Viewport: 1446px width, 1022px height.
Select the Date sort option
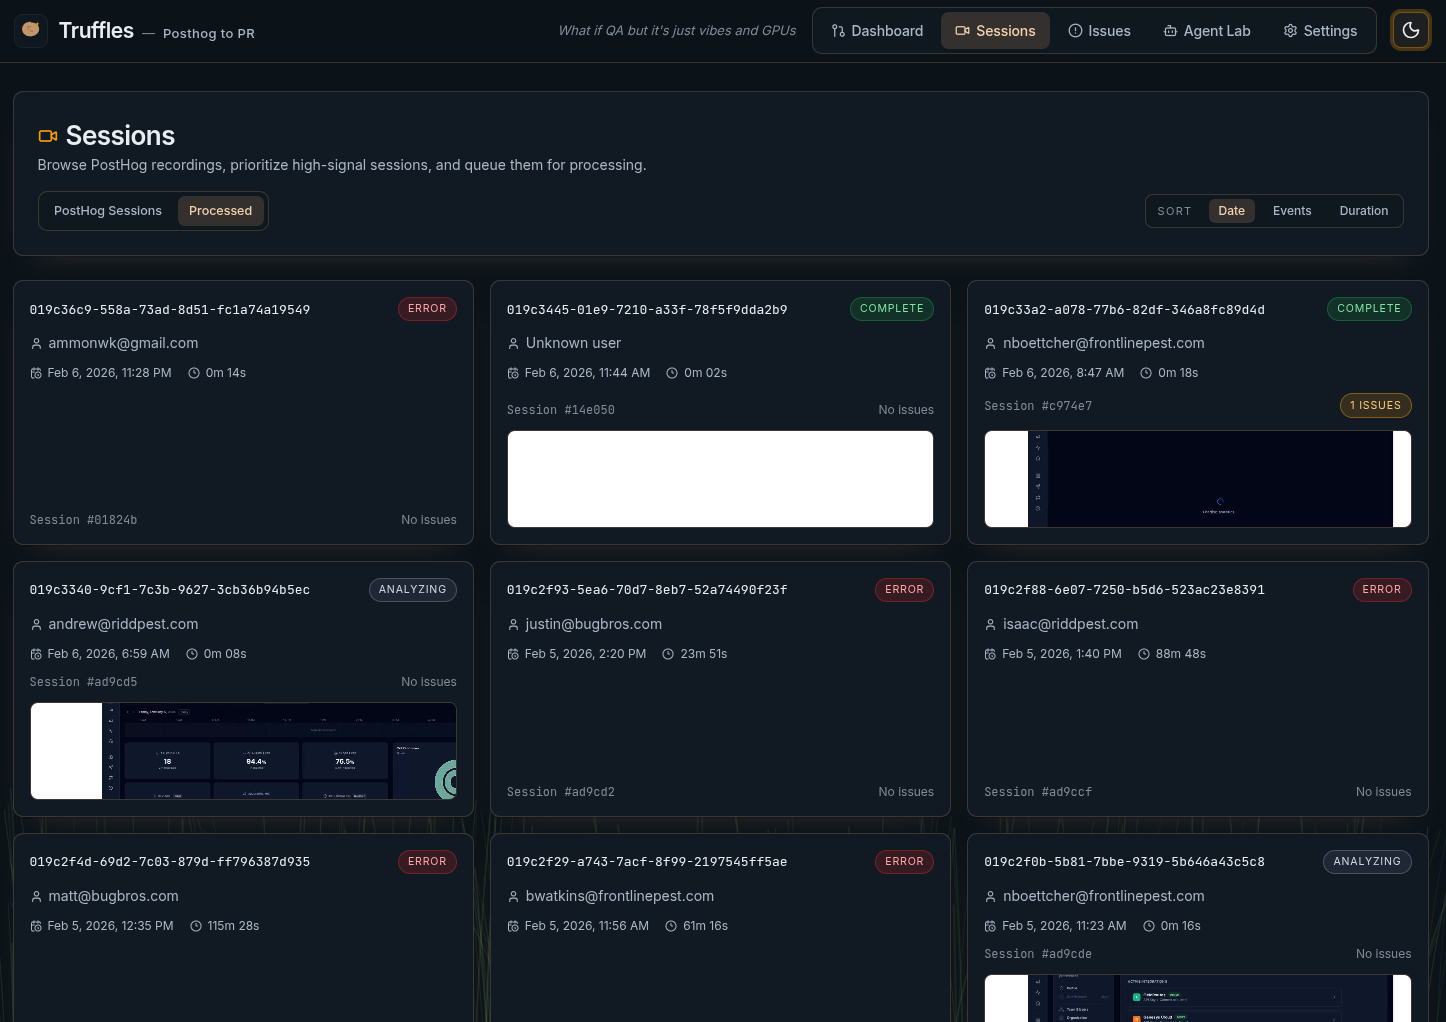click(x=1231, y=210)
